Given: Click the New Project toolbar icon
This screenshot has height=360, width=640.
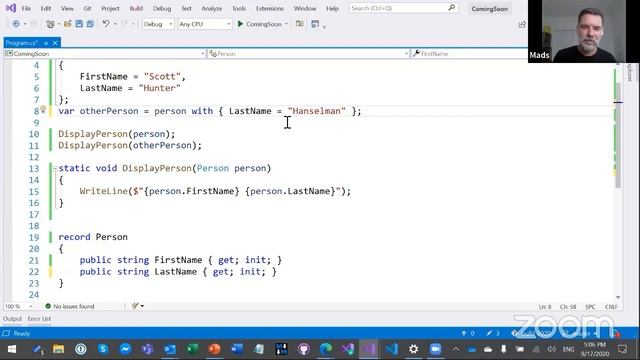Looking at the screenshot, I should (x=50, y=24).
